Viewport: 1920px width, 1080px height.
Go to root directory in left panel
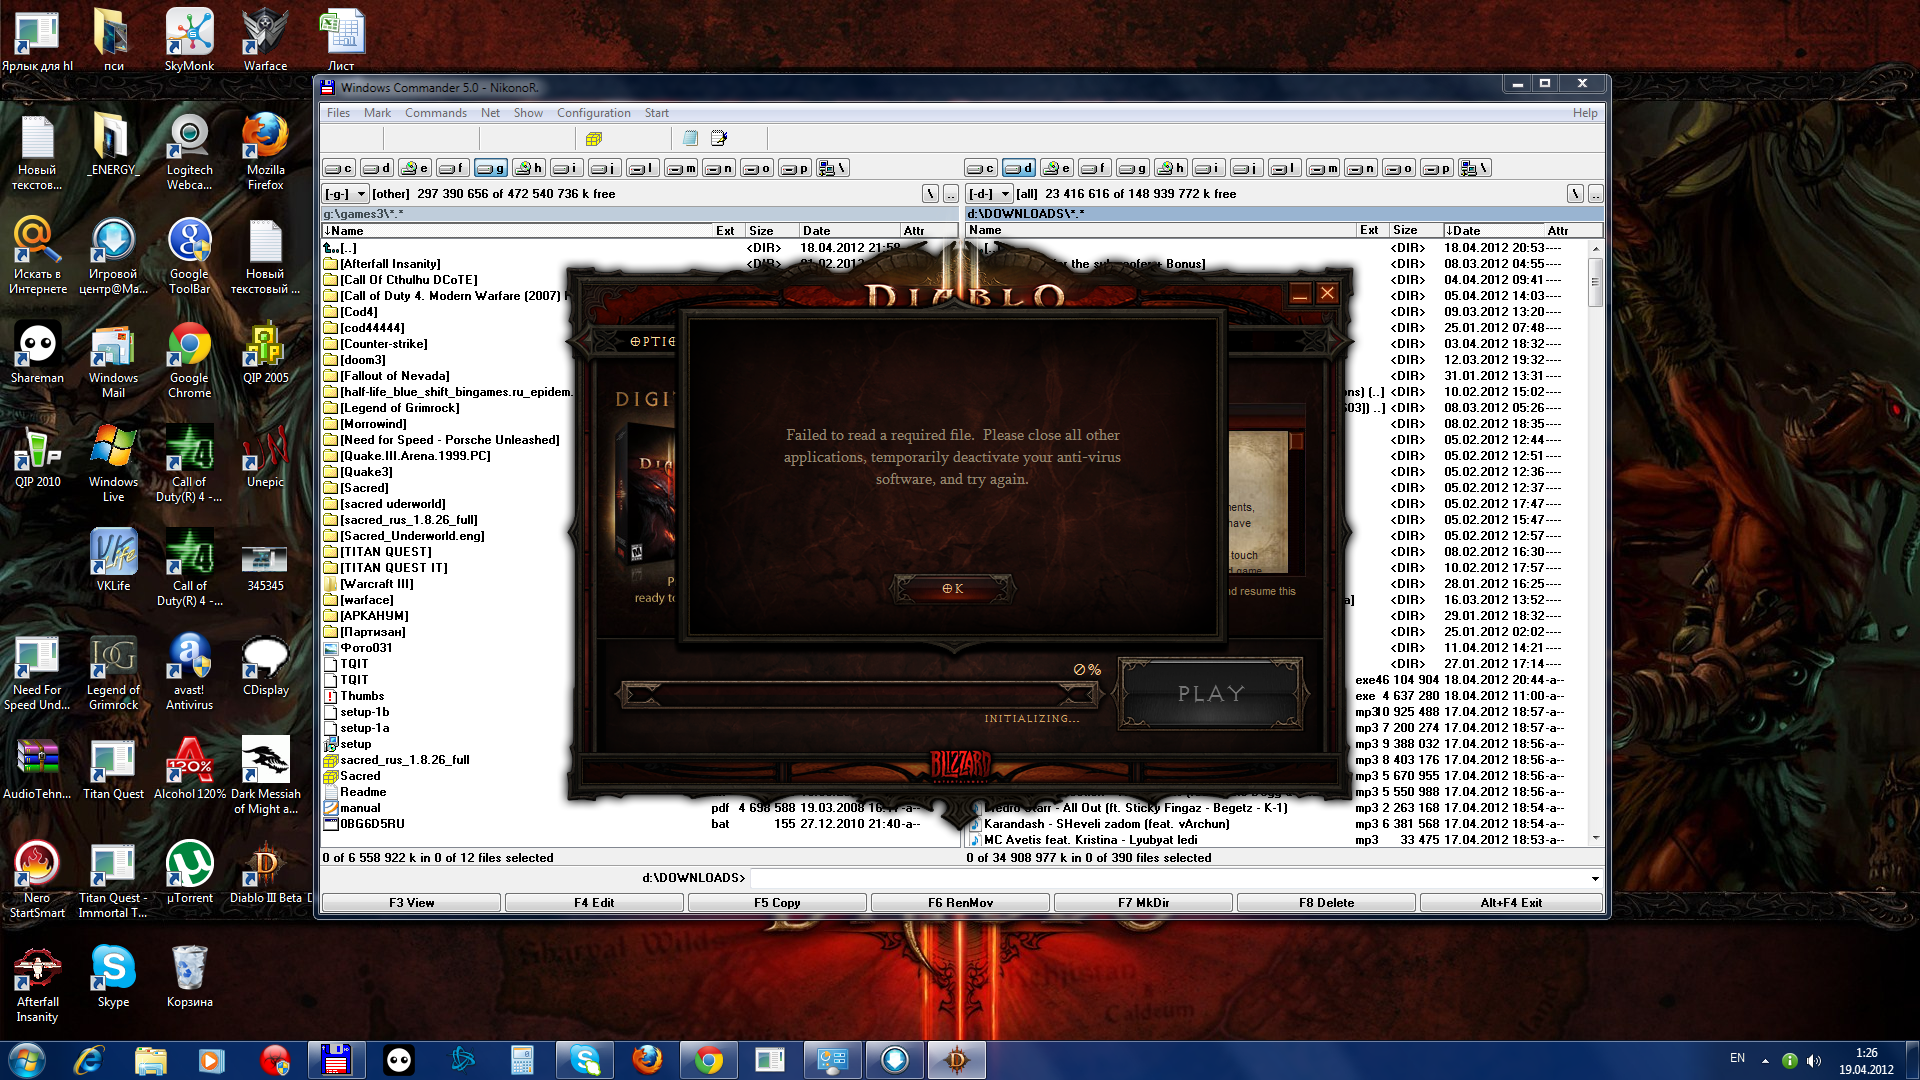[x=931, y=194]
